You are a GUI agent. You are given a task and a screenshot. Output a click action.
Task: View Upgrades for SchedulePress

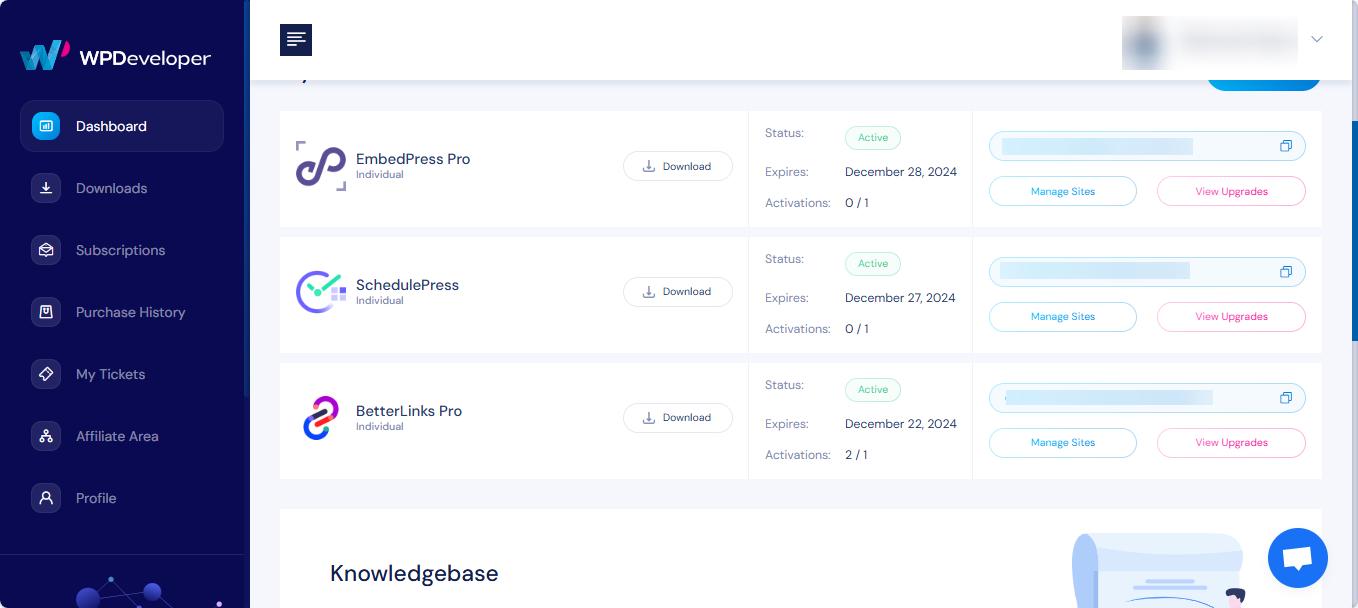point(1231,316)
